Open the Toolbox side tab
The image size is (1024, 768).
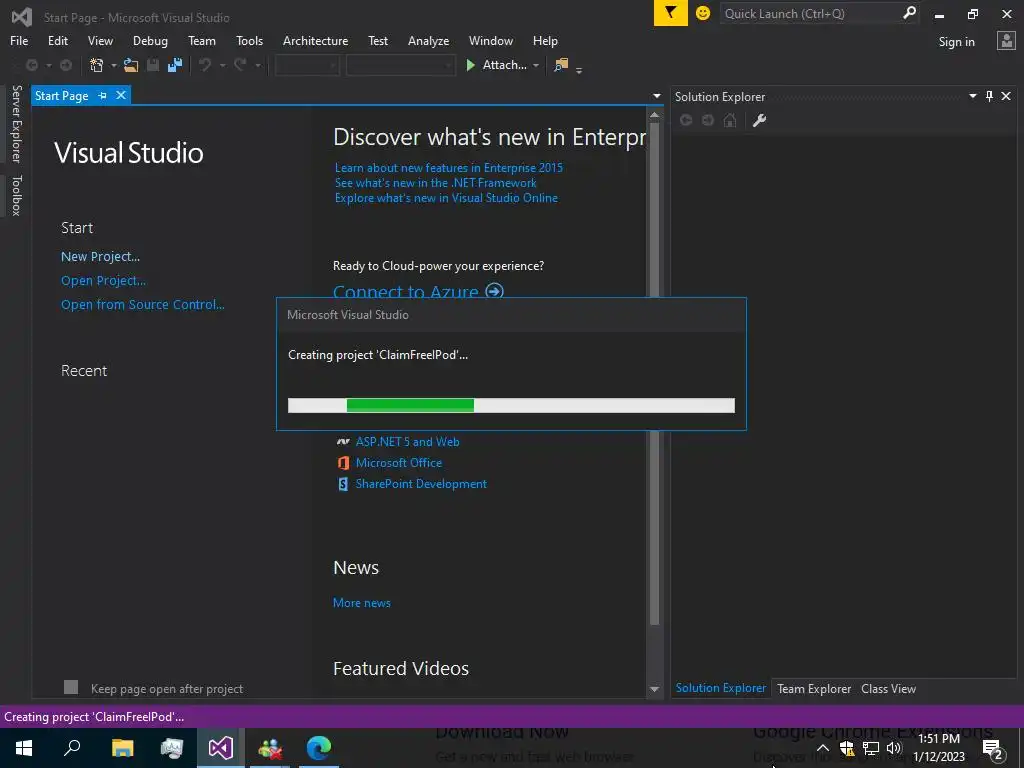(17, 195)
